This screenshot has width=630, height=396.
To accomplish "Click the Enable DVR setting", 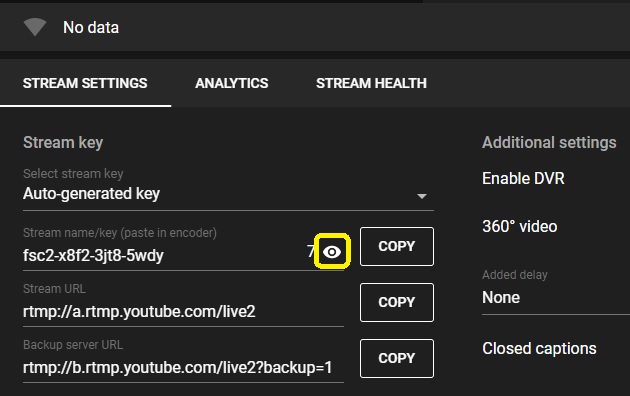I will (x=523, y=178).
